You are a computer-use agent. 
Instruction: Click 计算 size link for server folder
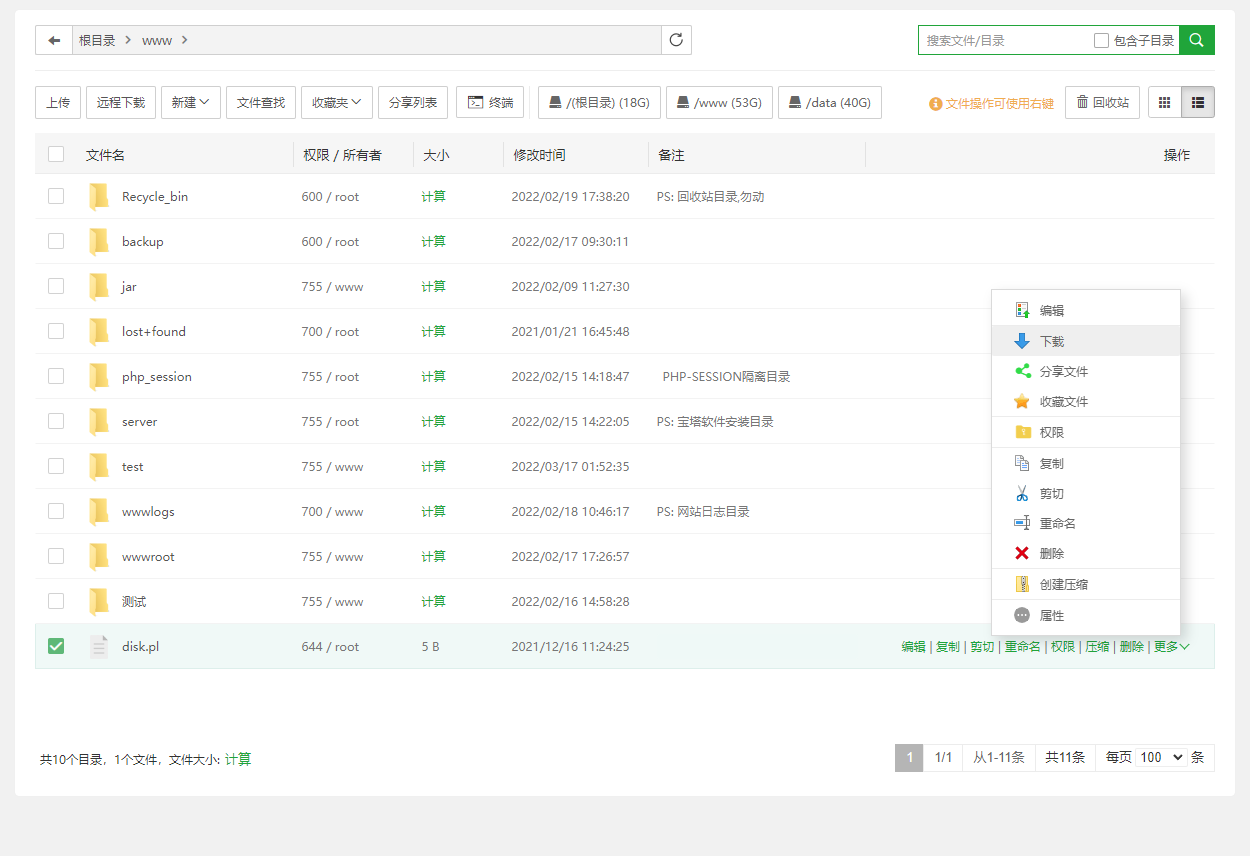pos(433,422)
